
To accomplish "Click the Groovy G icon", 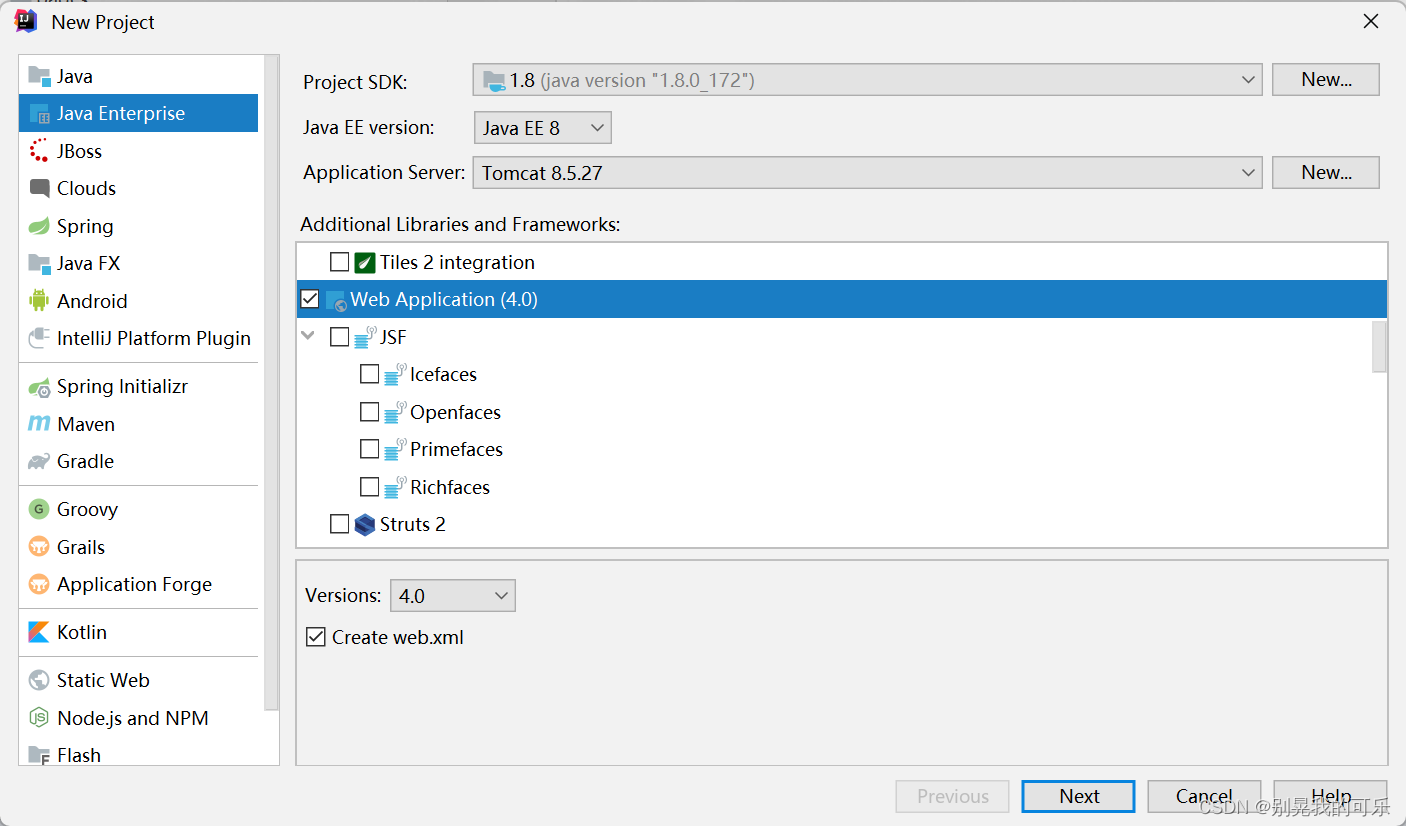I will click(x=39, y=509).
